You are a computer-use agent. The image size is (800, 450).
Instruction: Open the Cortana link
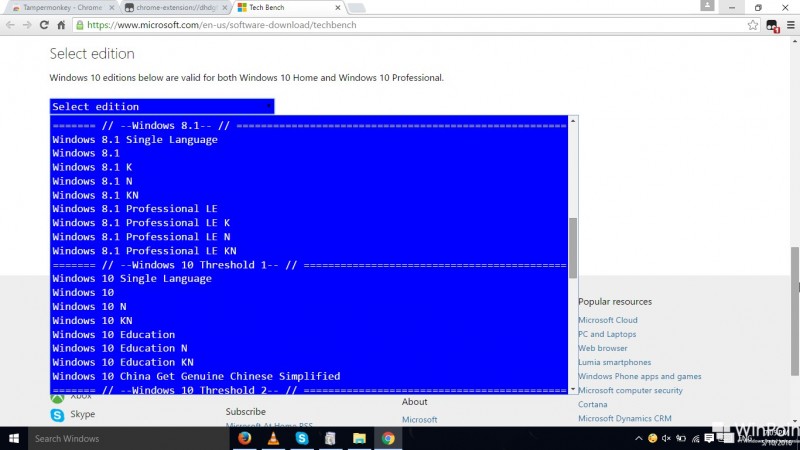[593, 404]
